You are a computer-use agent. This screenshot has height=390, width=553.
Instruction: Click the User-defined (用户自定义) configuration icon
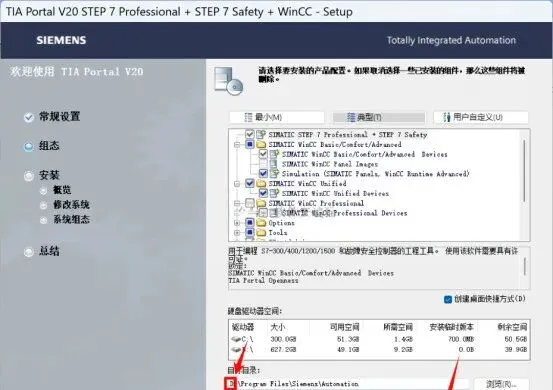(447, 117)
